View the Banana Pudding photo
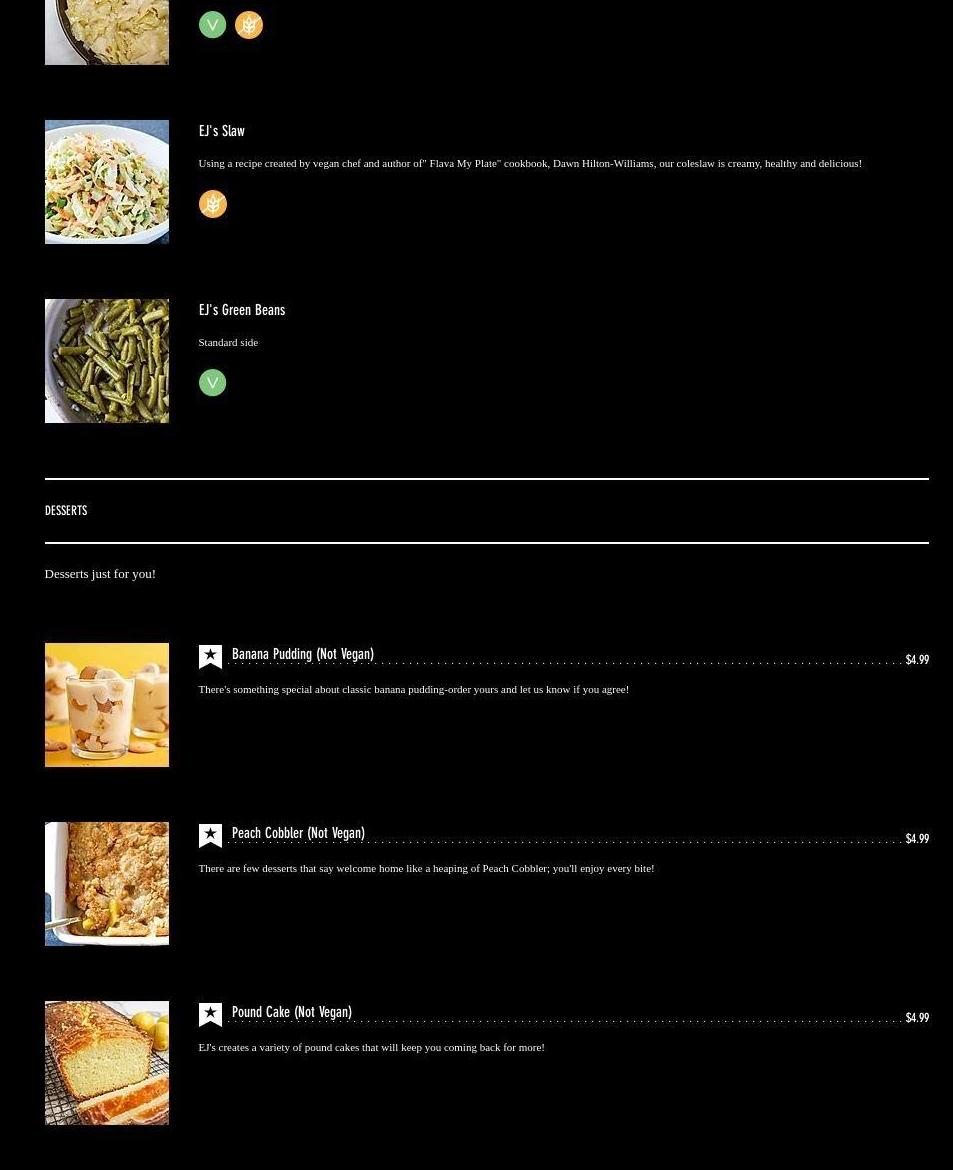This screenshot has height=1170, width=953. coord(107,705)
